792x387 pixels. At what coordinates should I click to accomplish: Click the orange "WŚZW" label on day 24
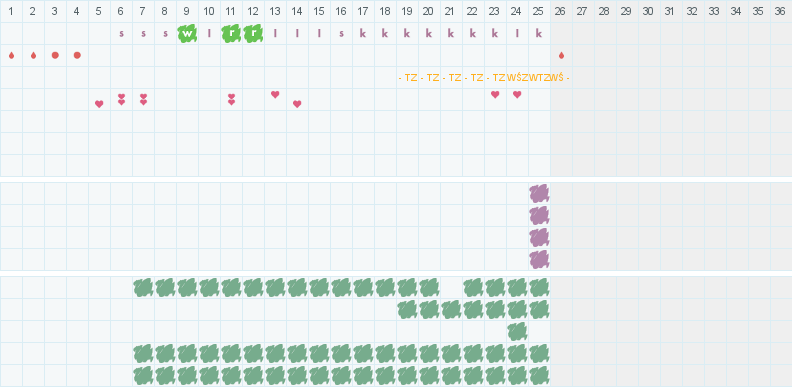[x=518, y=78]
